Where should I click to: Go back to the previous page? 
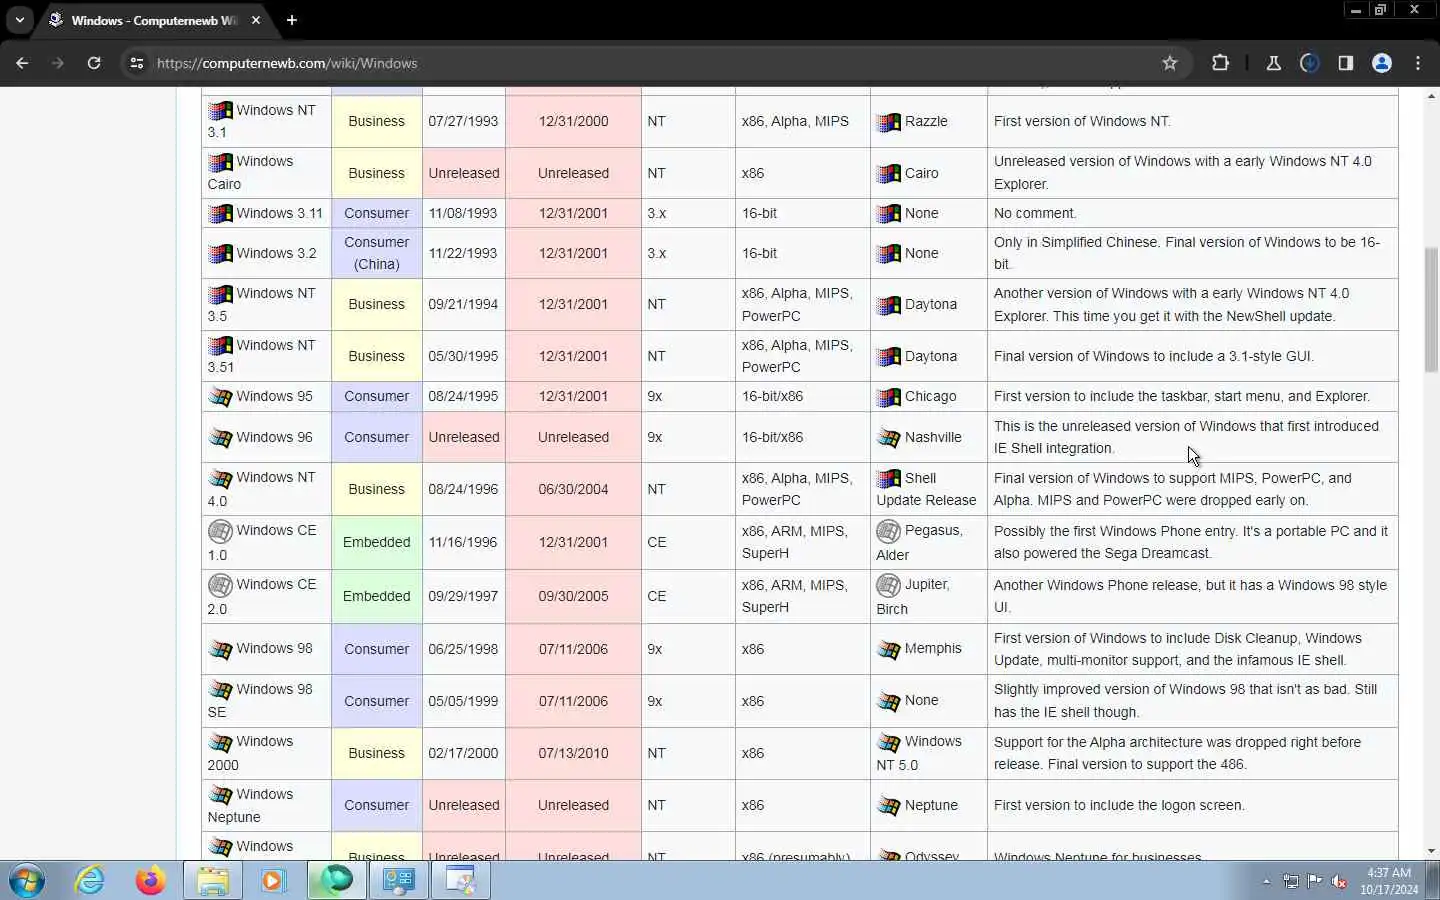pos(22,63)
